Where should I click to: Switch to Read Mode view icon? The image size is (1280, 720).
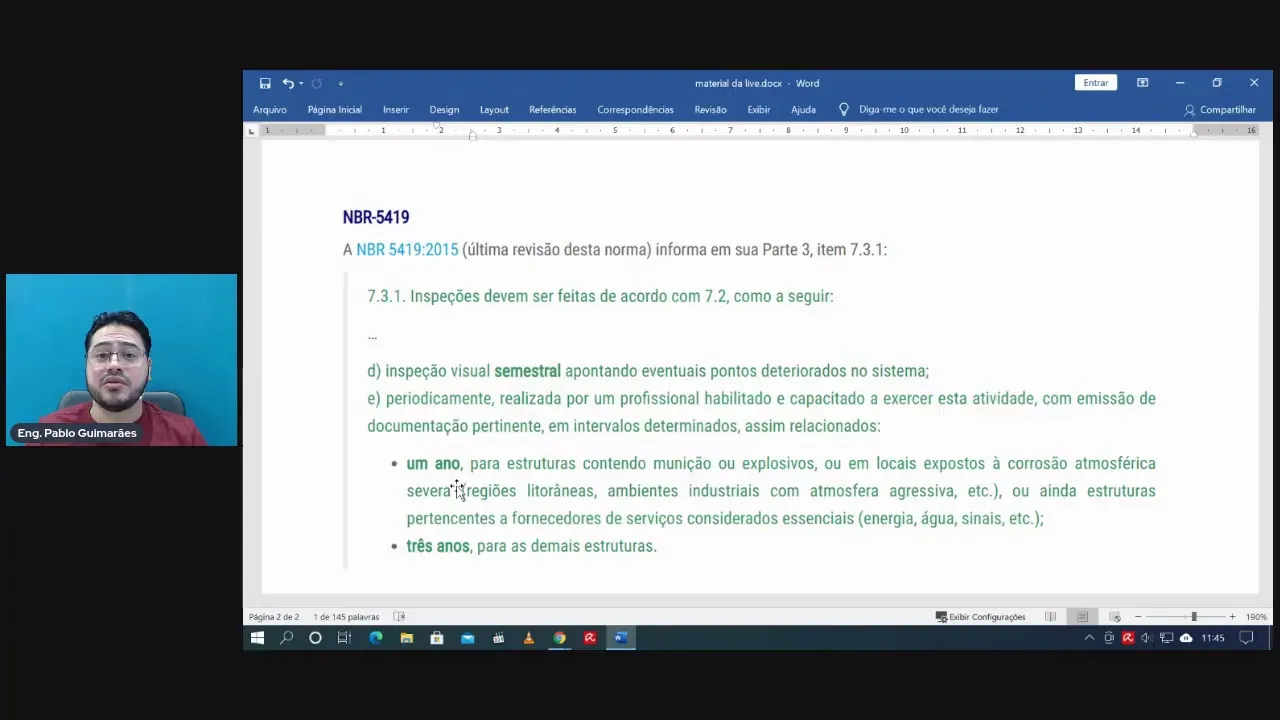pos(1050,617)
